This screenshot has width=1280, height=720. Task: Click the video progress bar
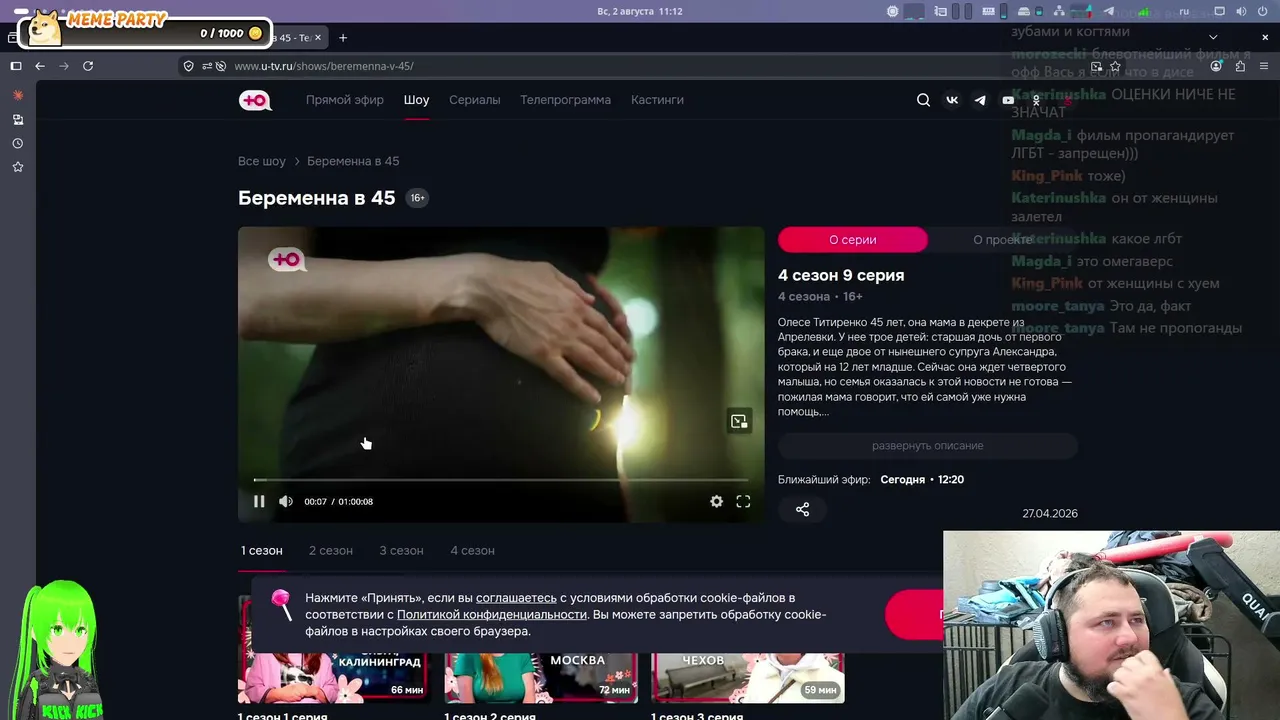point(501,480)
